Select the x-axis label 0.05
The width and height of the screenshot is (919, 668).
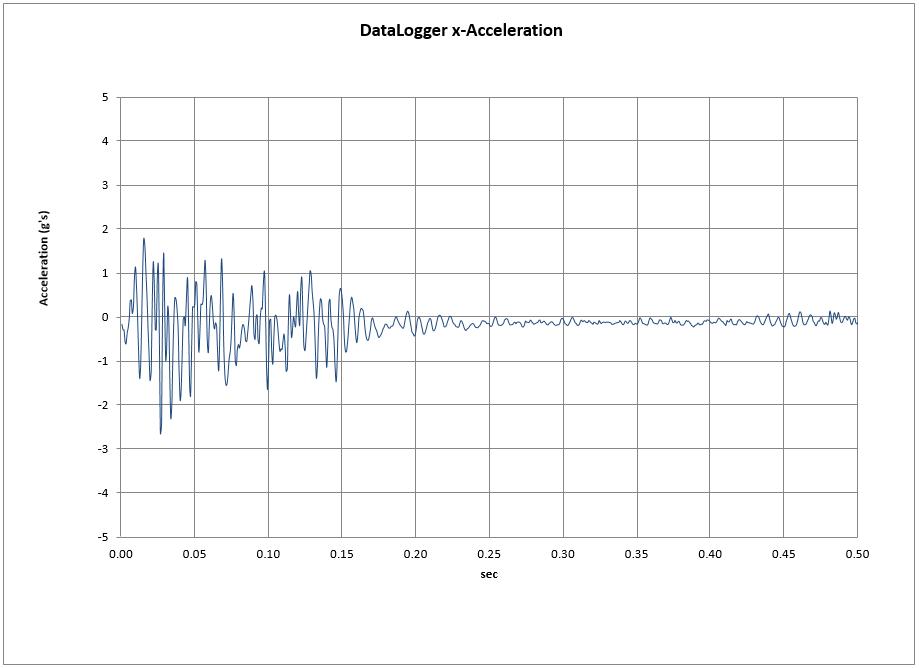[194, 553]
